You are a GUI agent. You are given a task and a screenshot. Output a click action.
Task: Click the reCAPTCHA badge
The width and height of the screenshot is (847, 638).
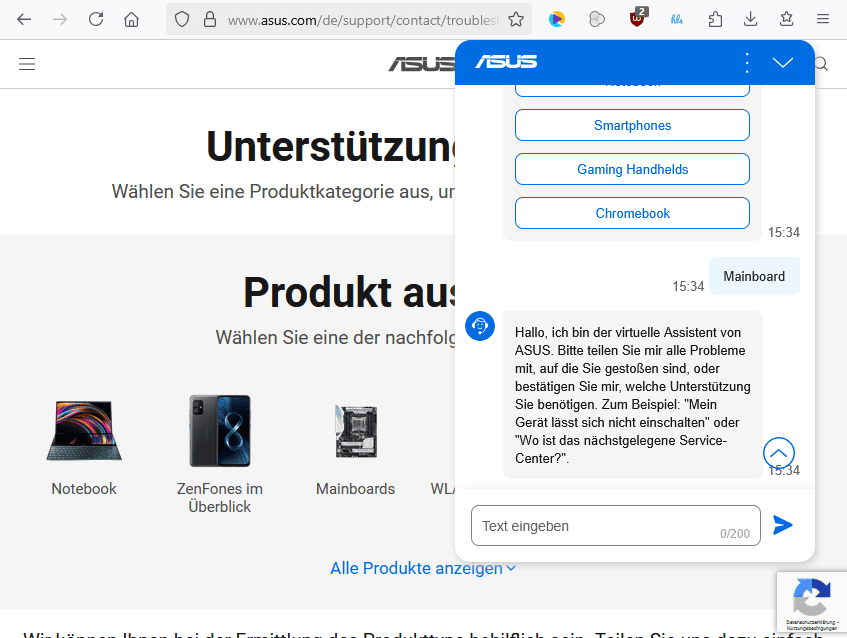(812, 602)
